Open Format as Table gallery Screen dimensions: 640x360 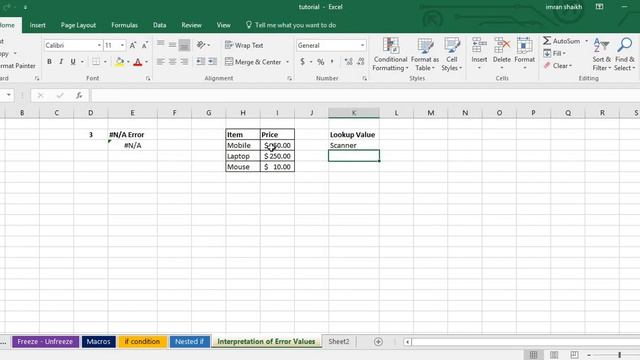click(425, 54)
